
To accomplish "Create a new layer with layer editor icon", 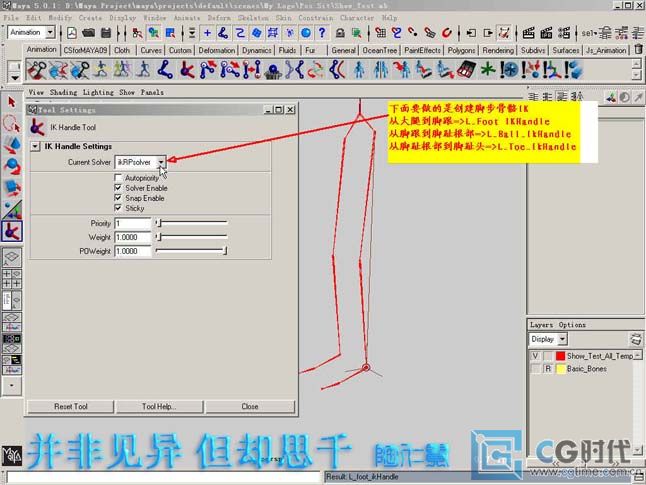I will pyautogui.click(x=636, y=340).
